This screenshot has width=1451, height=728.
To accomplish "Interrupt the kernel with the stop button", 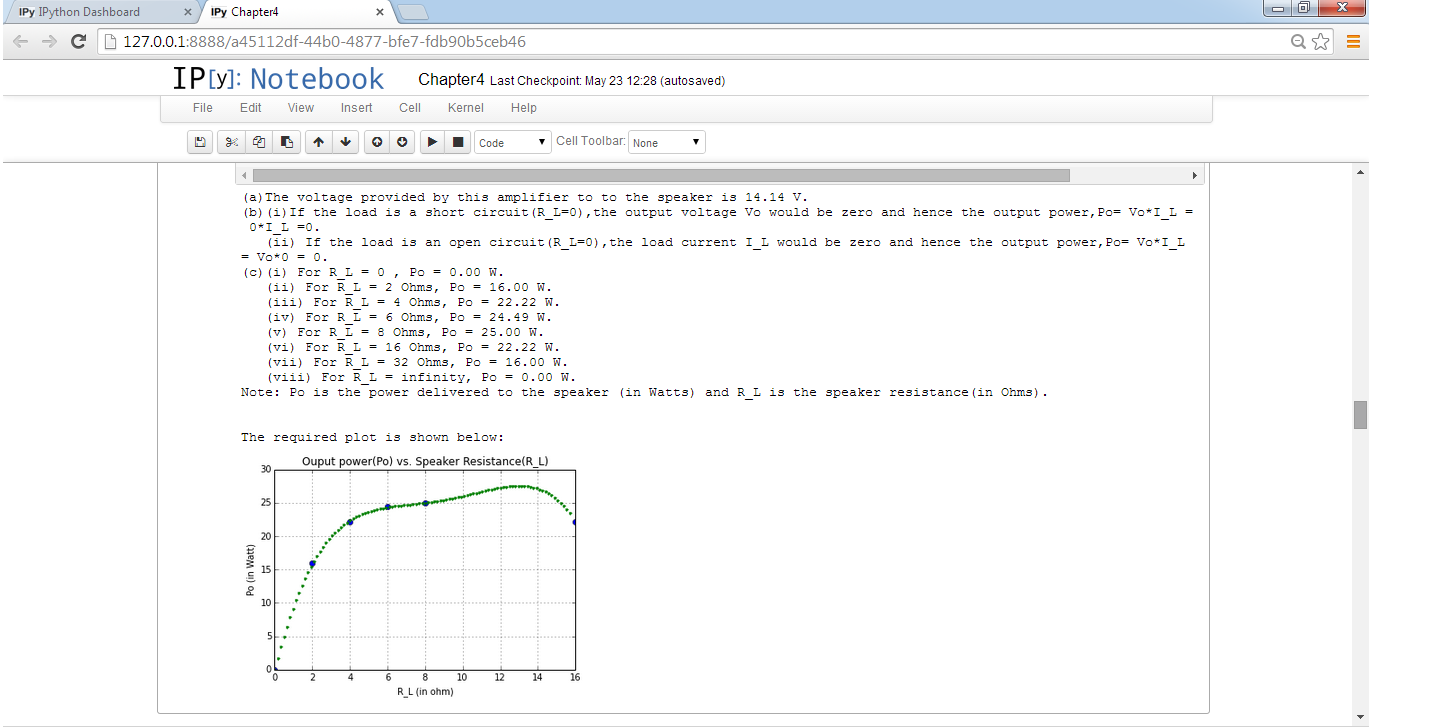I will pyautogui.click(x=458, y=143).
